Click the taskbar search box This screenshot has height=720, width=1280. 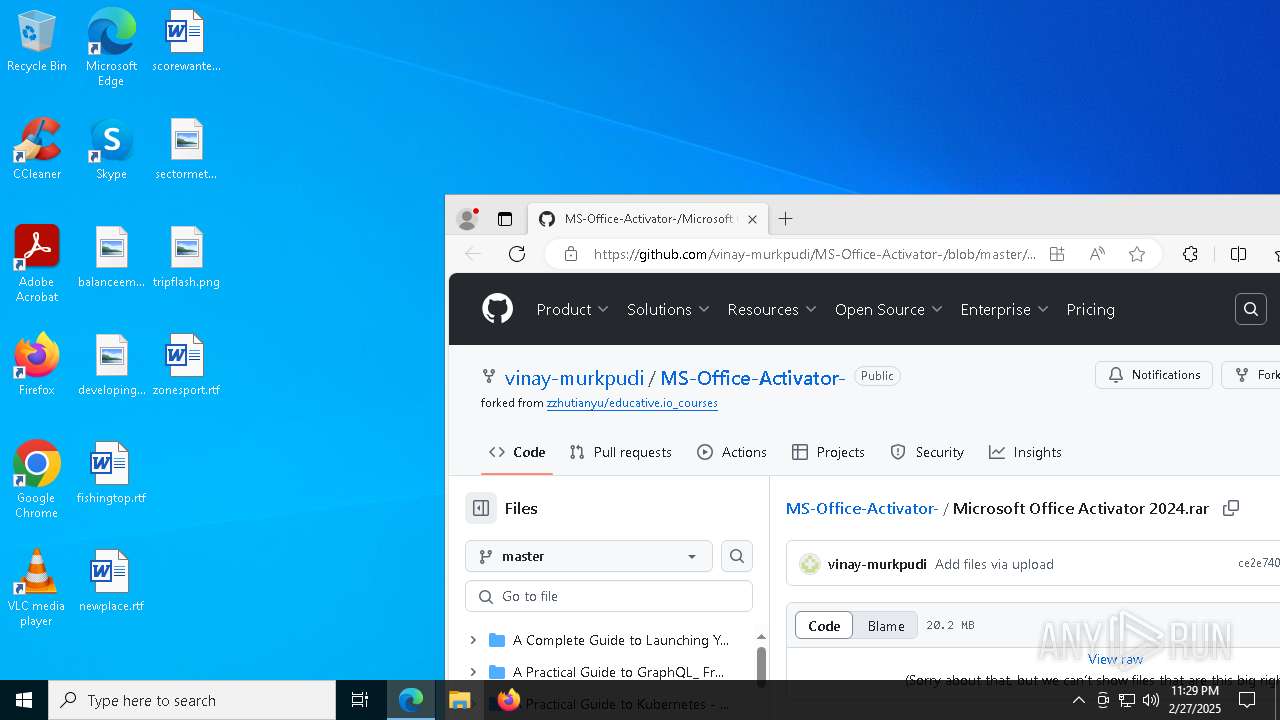click(192, 700)
